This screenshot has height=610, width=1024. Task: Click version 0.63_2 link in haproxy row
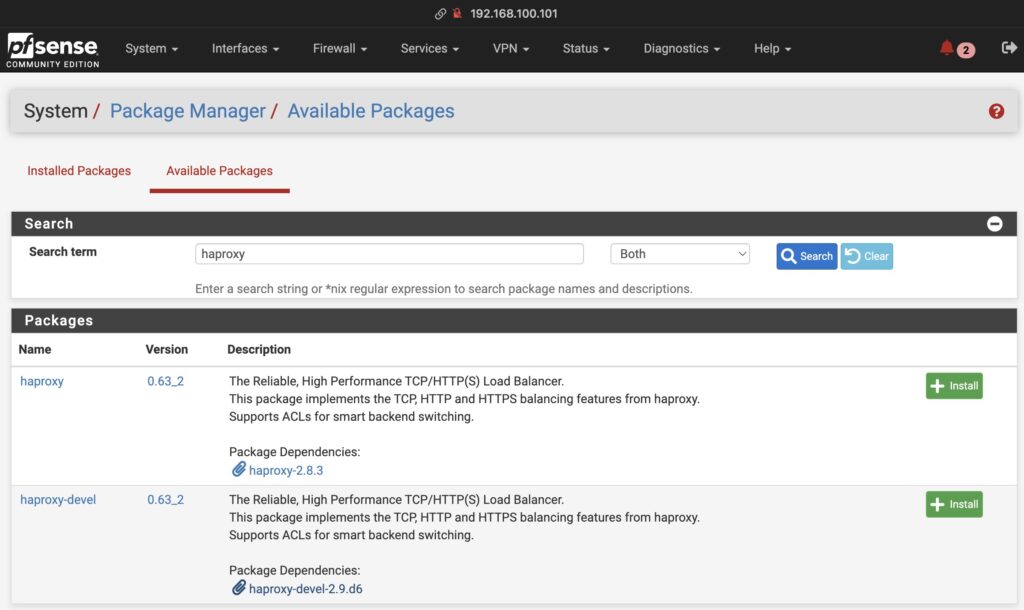point(165,381)
